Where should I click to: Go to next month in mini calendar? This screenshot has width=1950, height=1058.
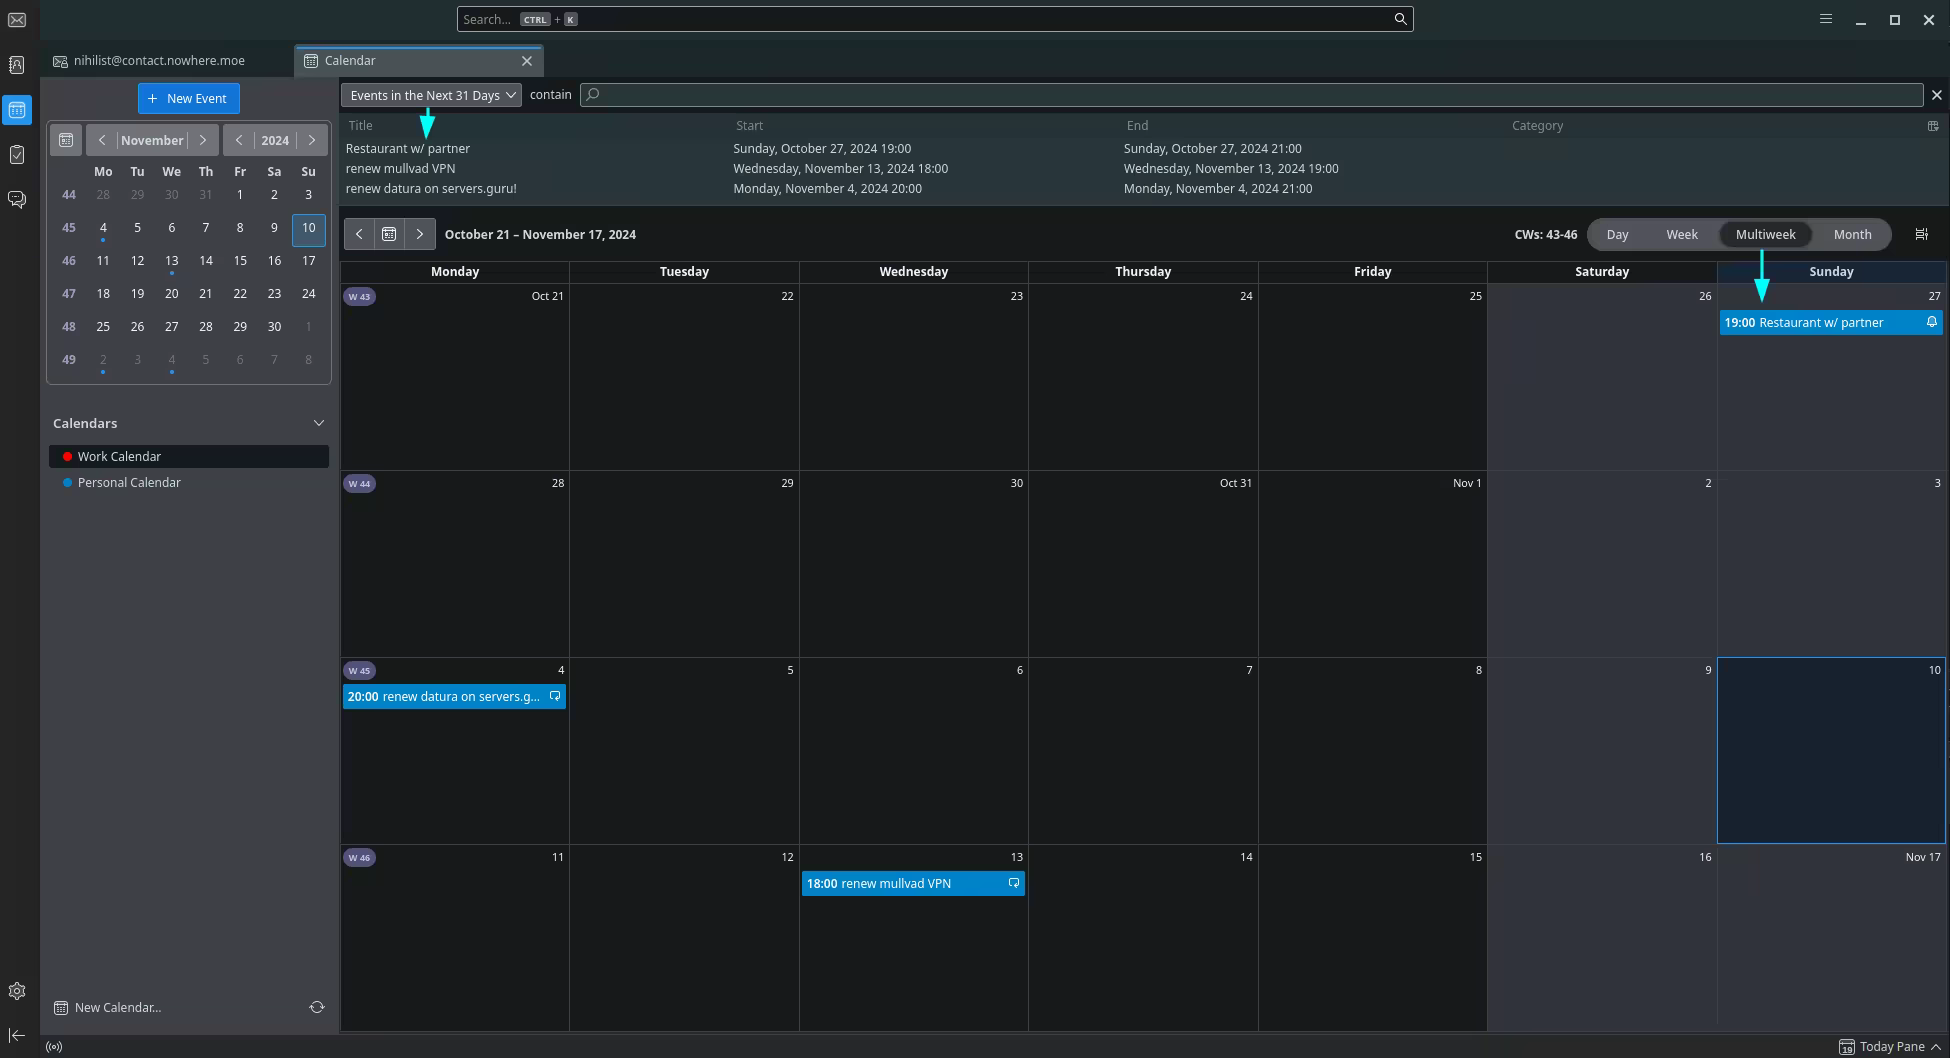[x=203, y=140]
